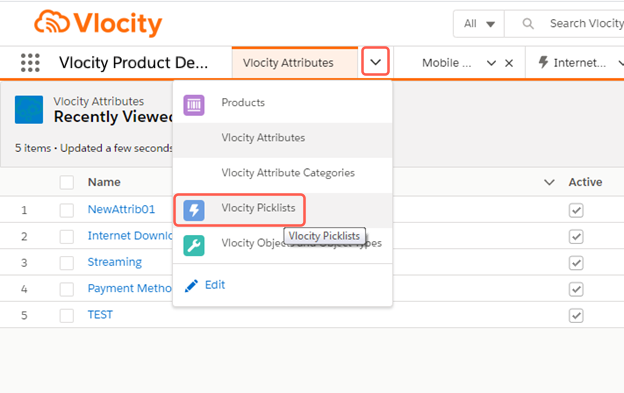Switch to the Vlocity Attributes tab

295,63
